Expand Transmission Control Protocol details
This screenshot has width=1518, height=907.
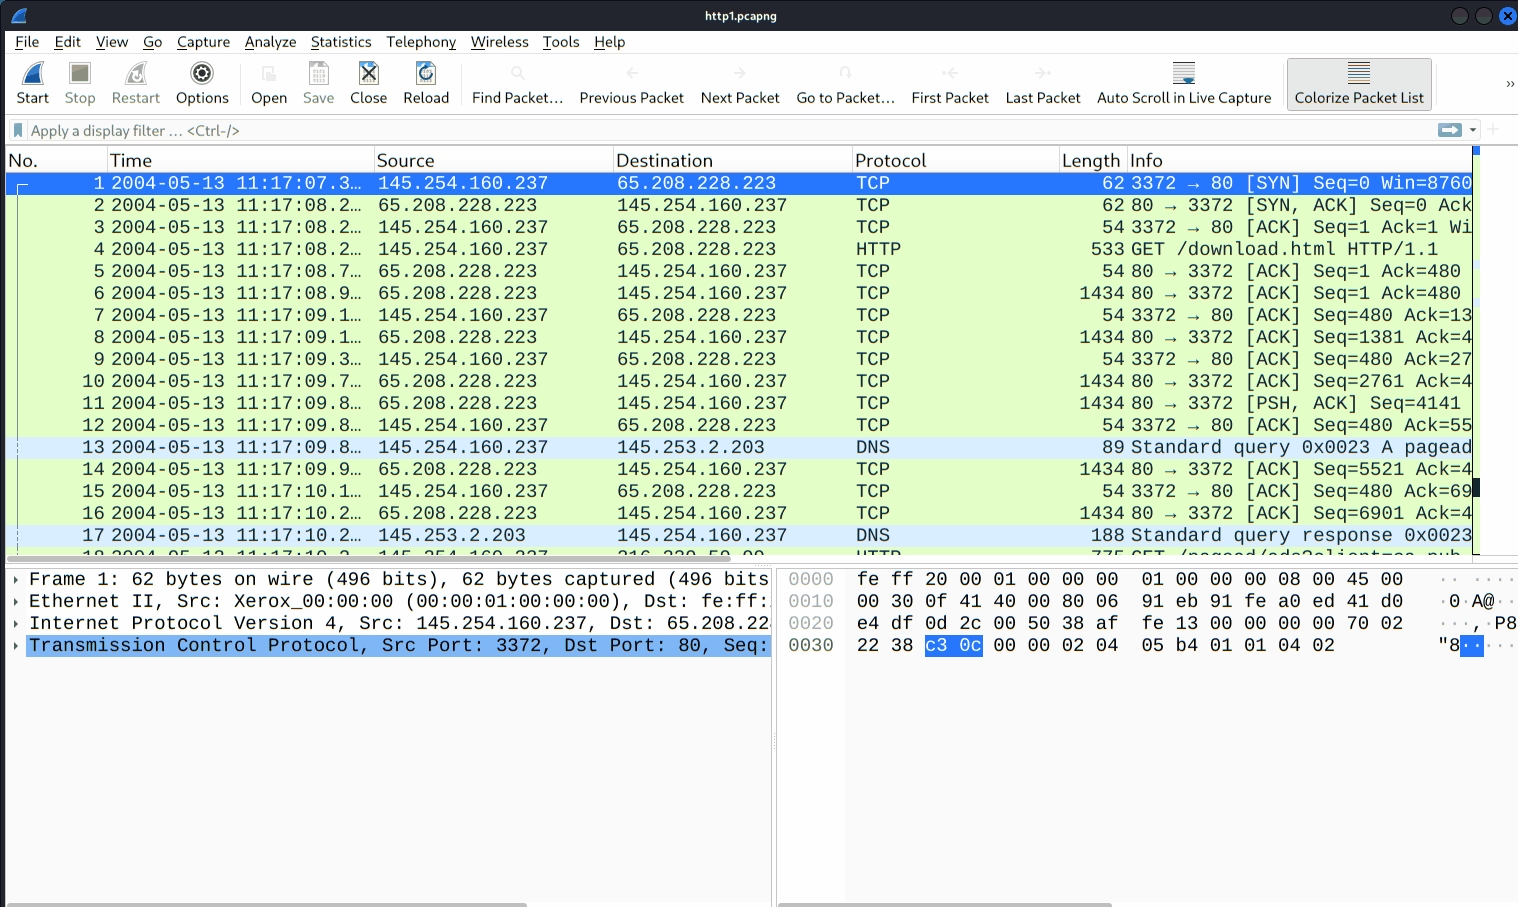tap(16, 646)
